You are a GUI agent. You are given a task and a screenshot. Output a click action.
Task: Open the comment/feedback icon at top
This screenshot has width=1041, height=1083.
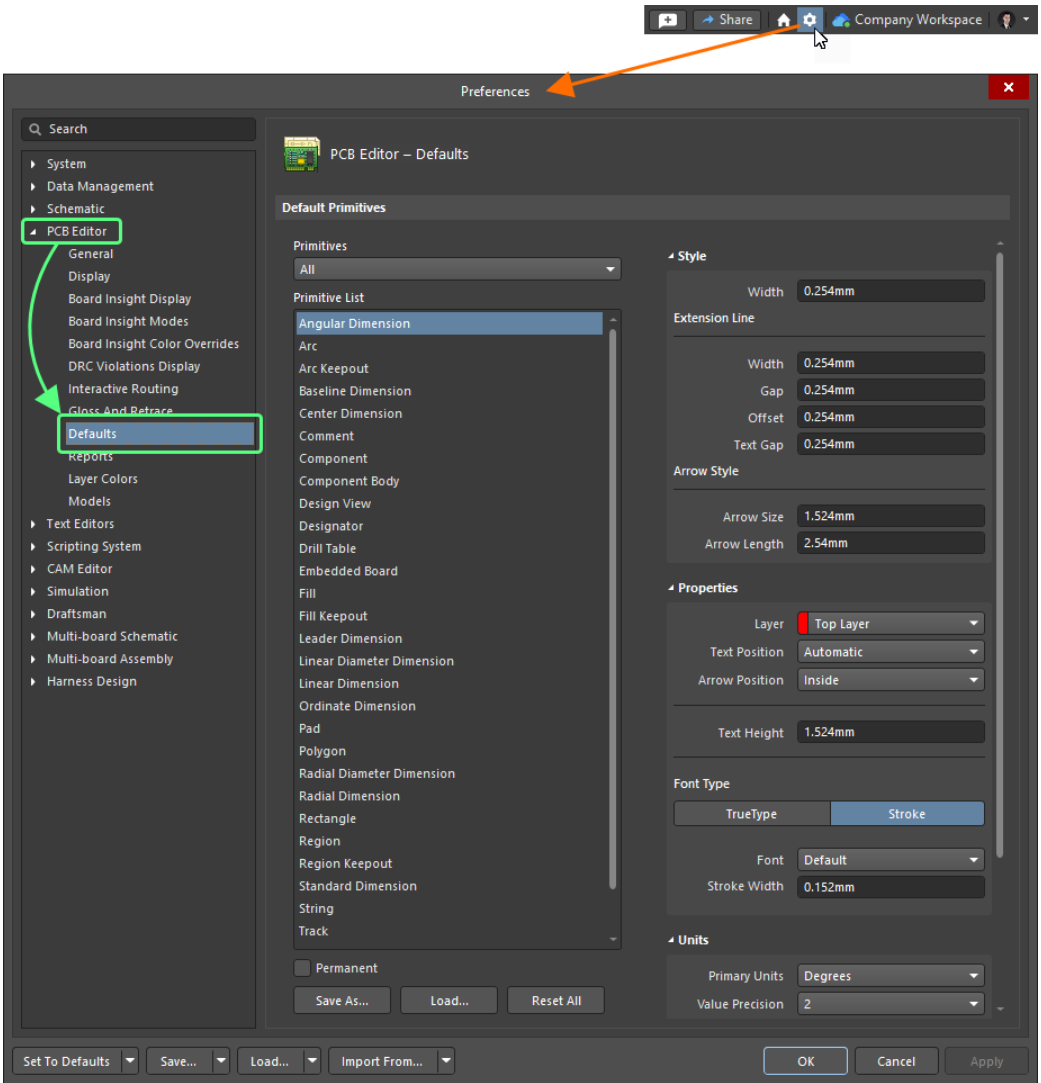[667, 20]
